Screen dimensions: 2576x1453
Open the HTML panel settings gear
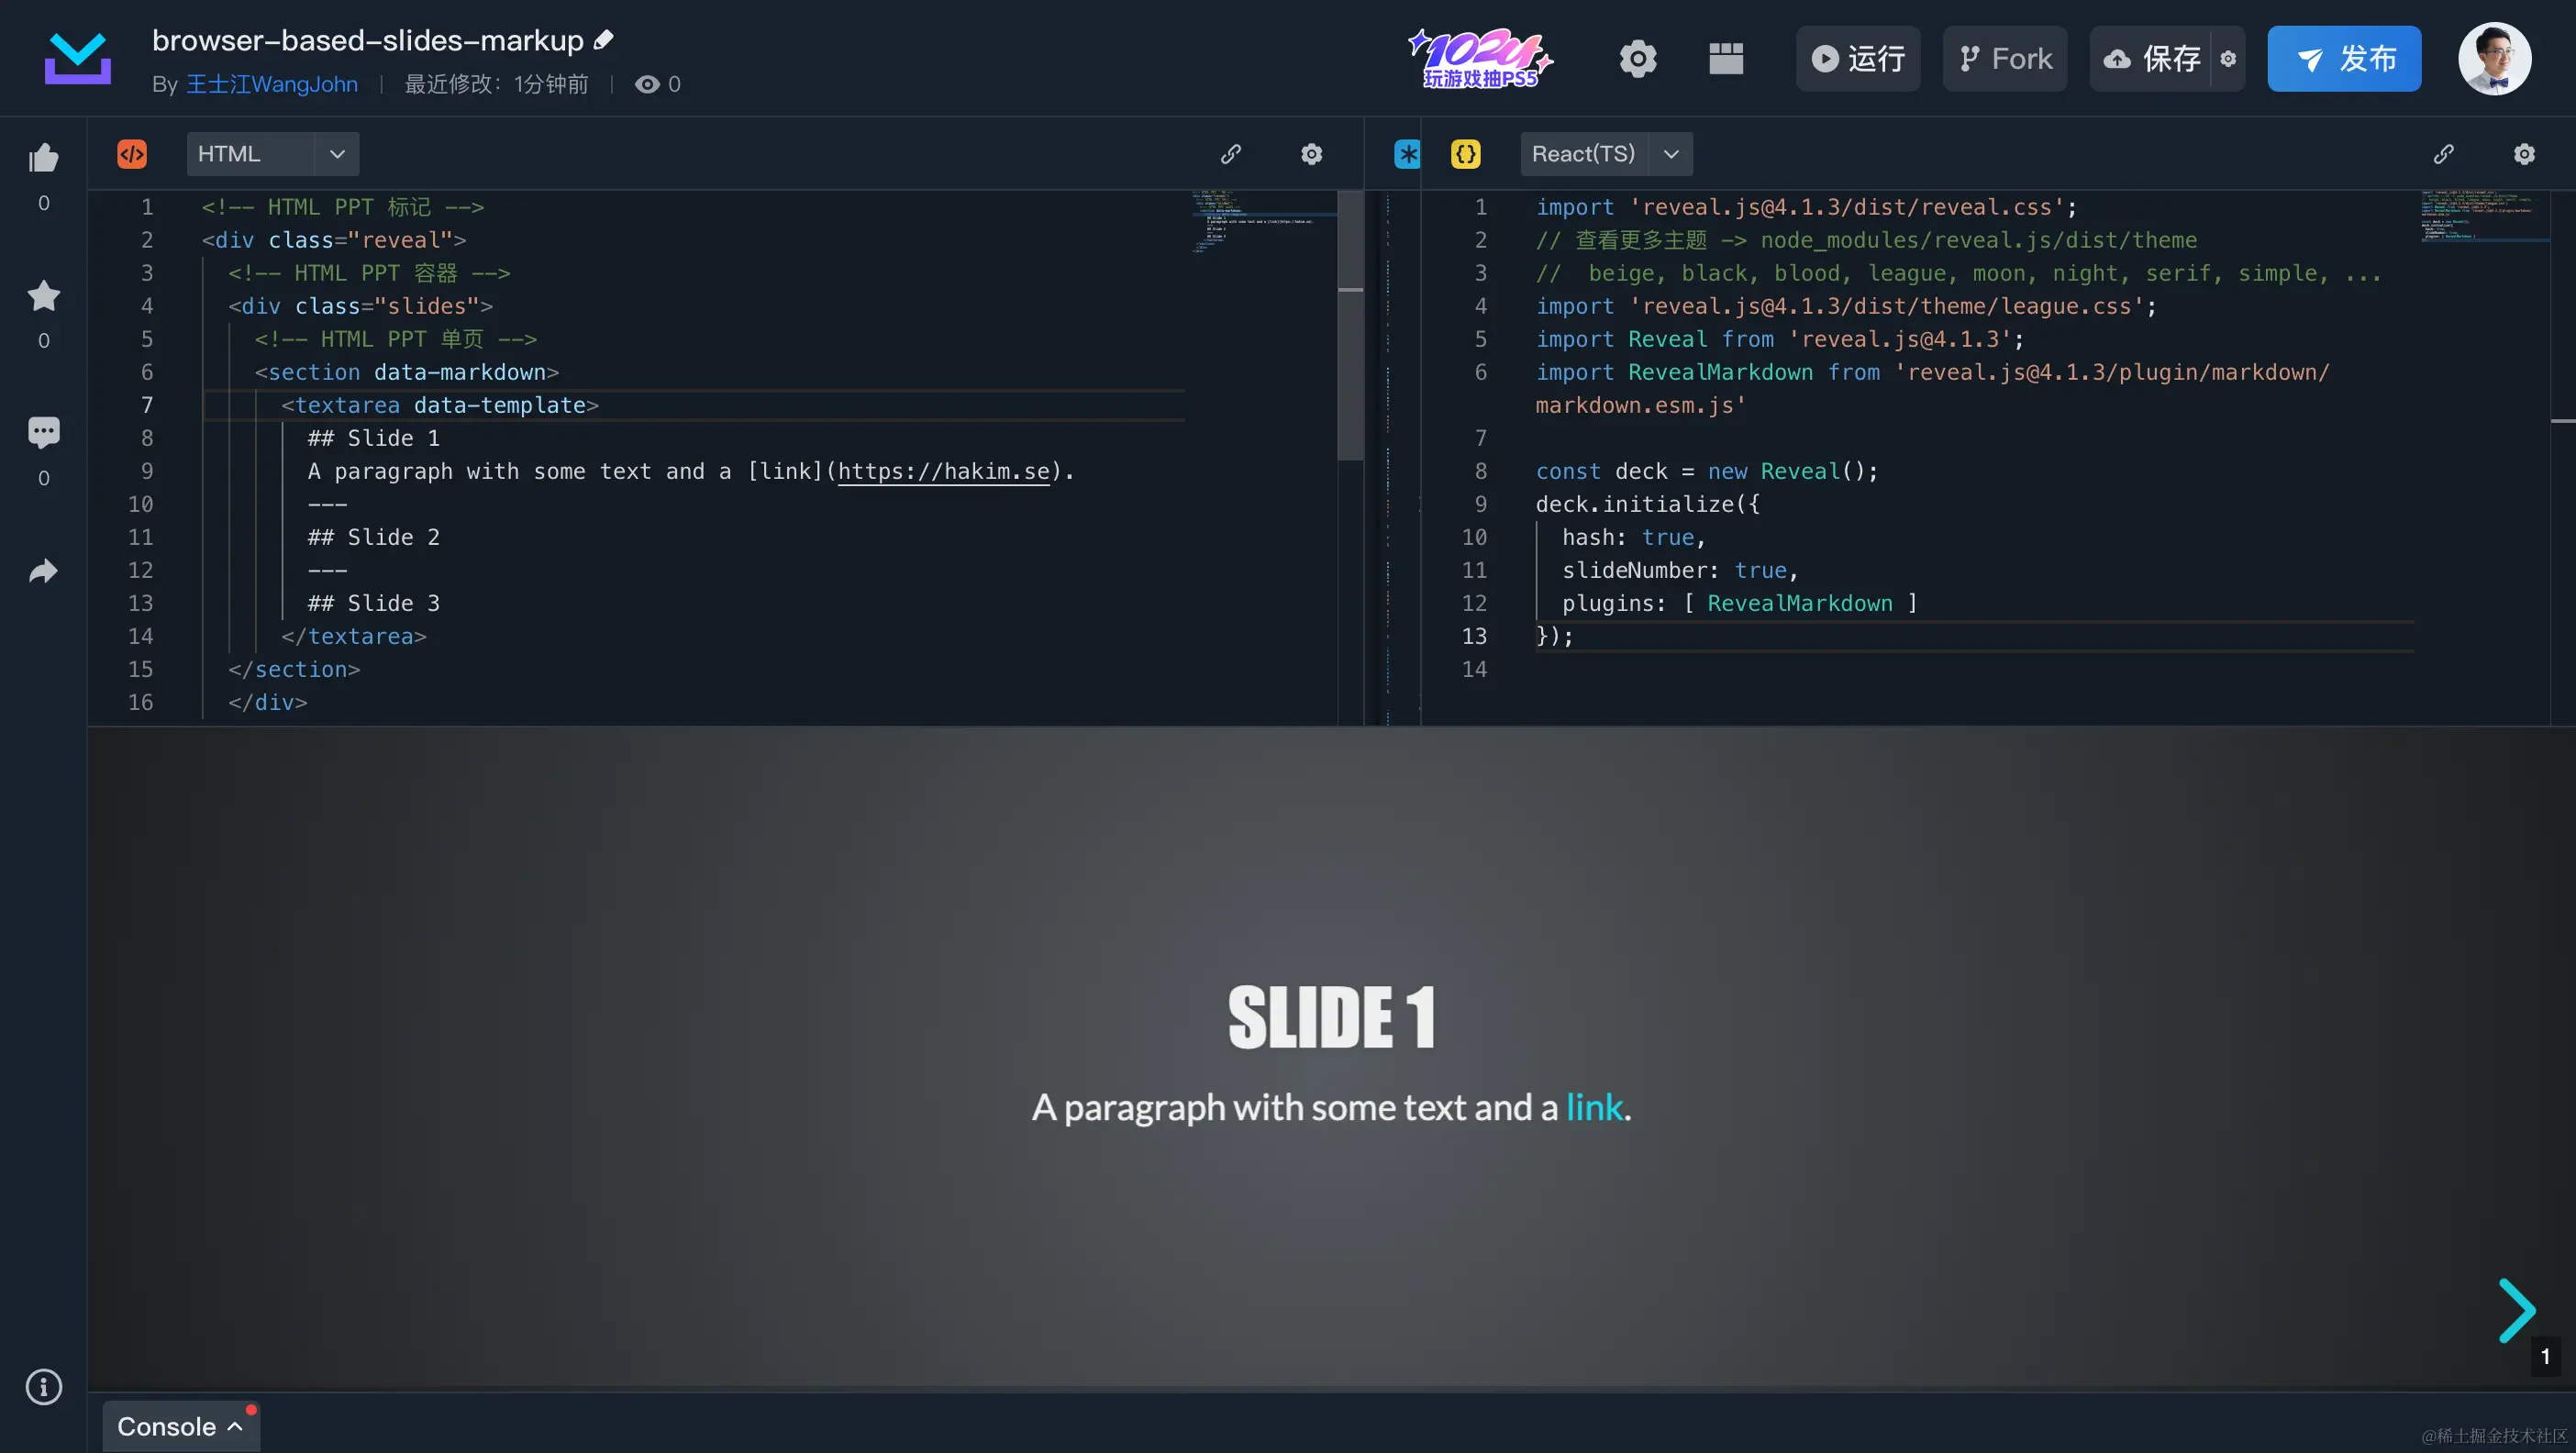(x=1311, y=154)
